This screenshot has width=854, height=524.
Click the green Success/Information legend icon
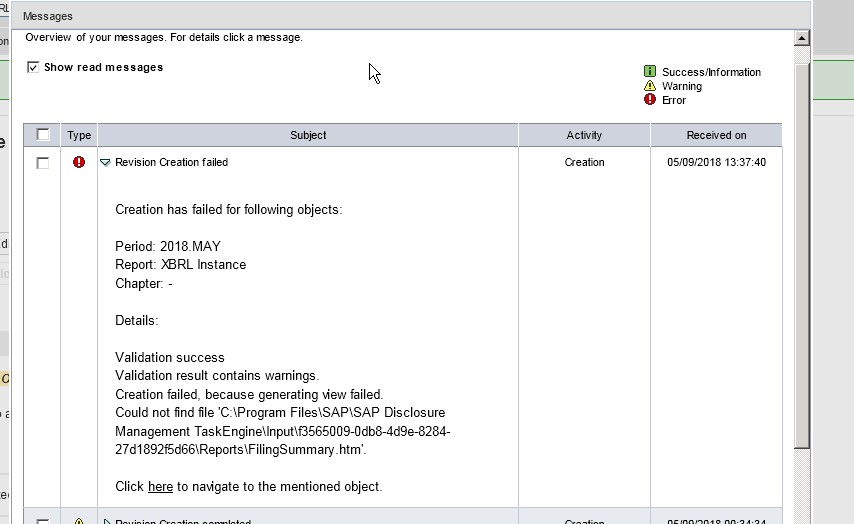(650, 71)
